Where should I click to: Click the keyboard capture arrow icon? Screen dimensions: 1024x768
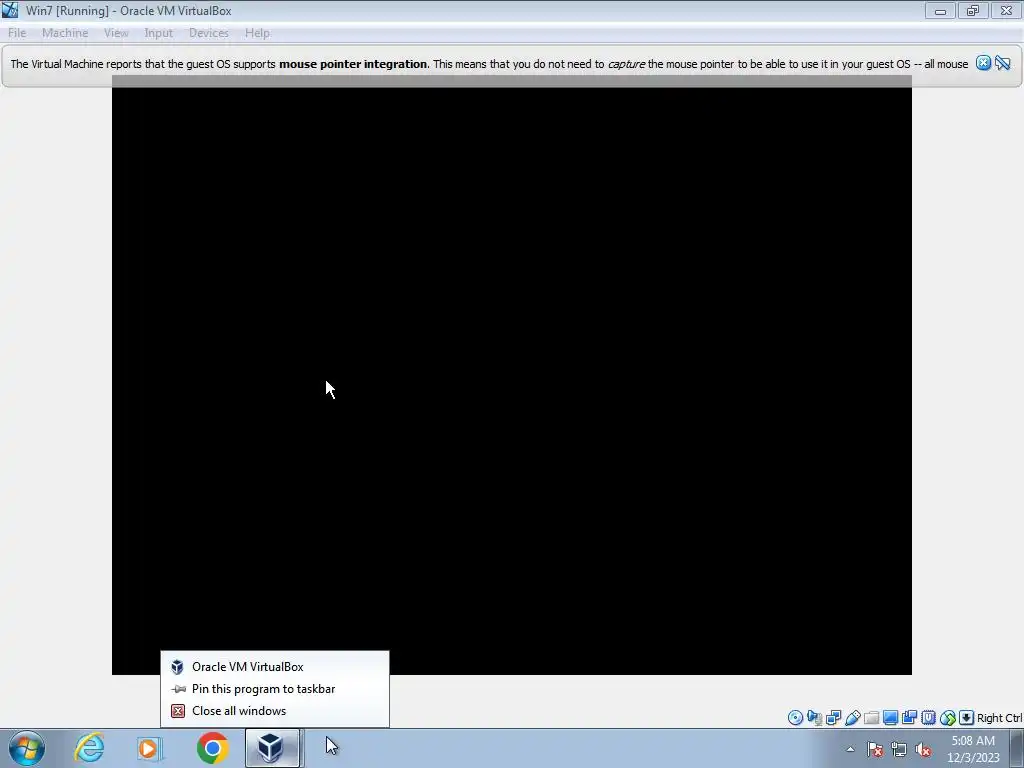pos(967,718)
